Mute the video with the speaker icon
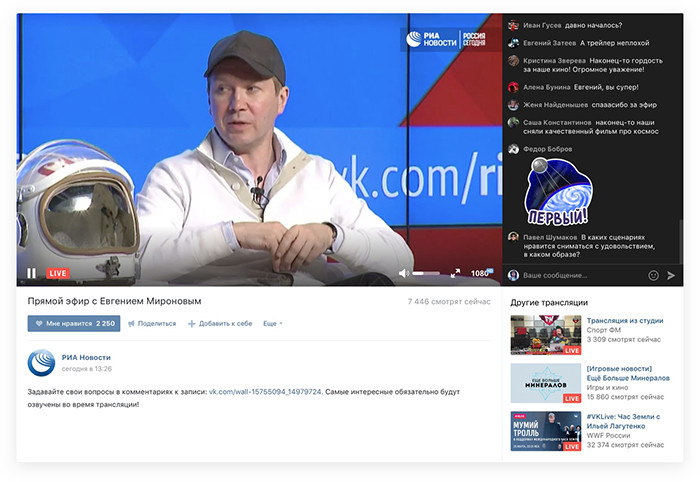 pyautogui.click(x=404, y=273)
